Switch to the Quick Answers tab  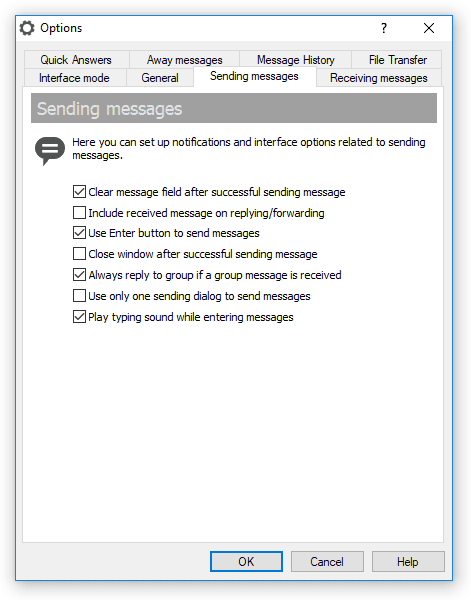(x=76, y=60)
